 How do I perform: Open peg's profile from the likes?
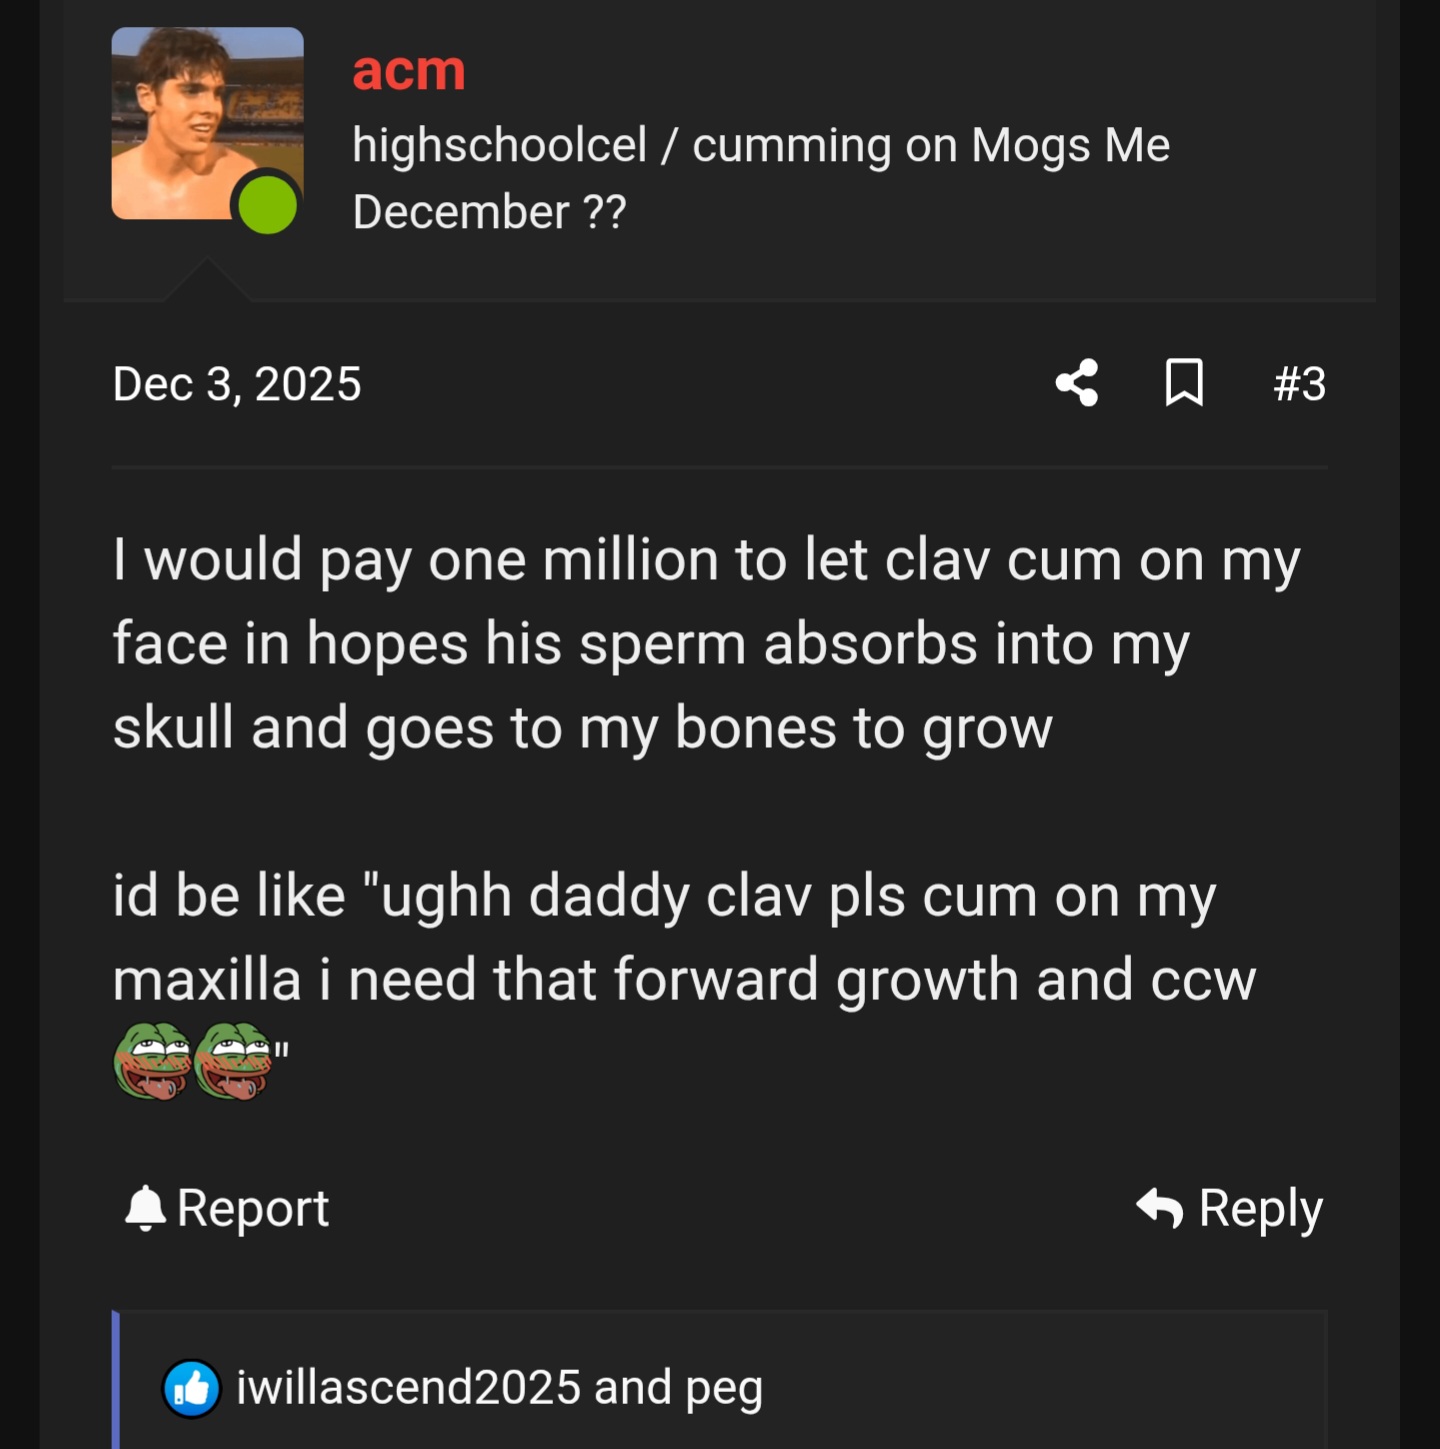click(x=724, y=1388)
